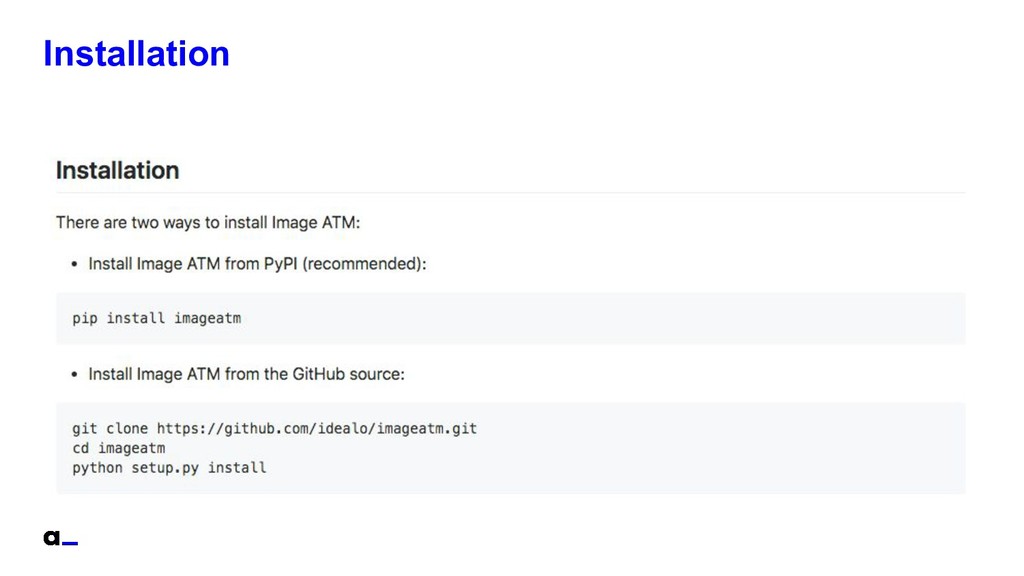Screen dimensions: 1024x576
Task: Click the git clone command line
Action: coord(274,428)
